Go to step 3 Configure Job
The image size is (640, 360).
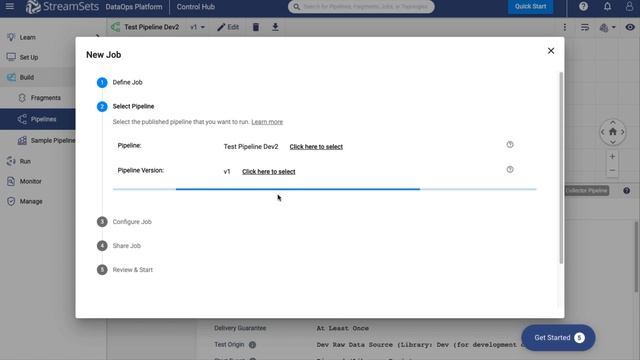coord(124,222)
